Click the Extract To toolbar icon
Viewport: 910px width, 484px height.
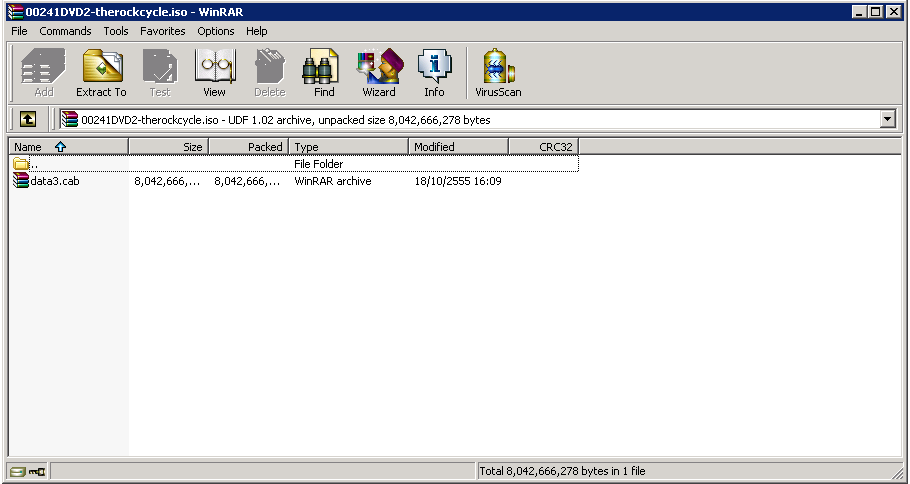101,73
